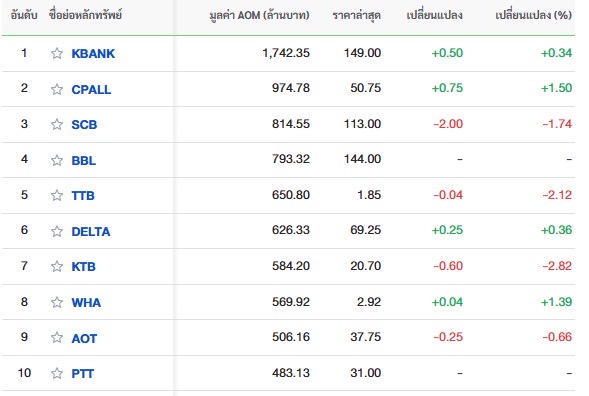The image size is (589, 396).
Task: Sort by the อันดับ column header
Action: point(24,15)
